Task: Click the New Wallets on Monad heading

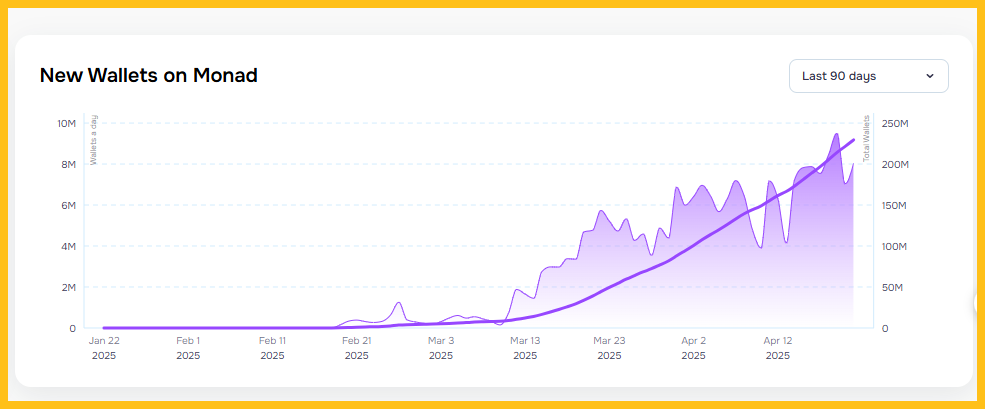Action: (x=149, y=75)
